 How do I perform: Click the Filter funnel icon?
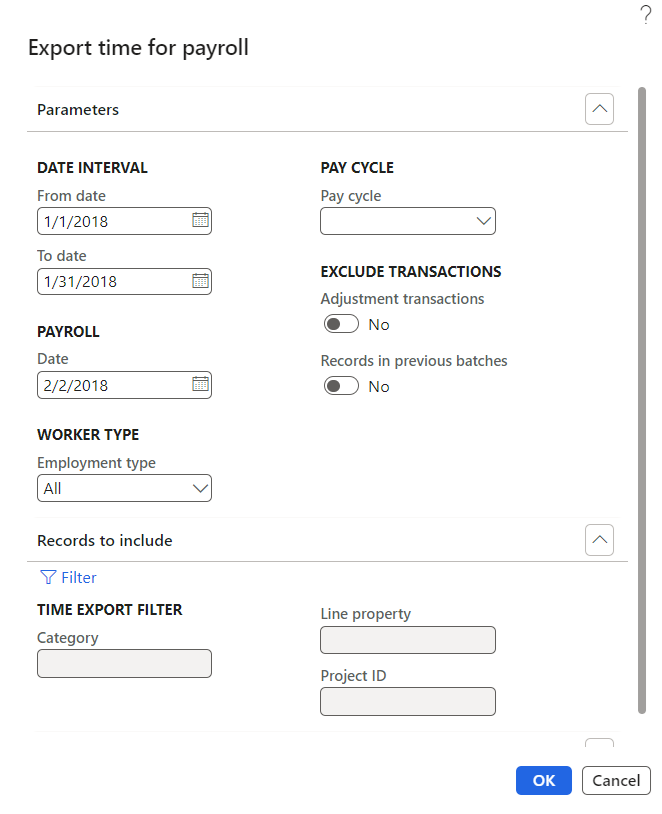point(48,577)
